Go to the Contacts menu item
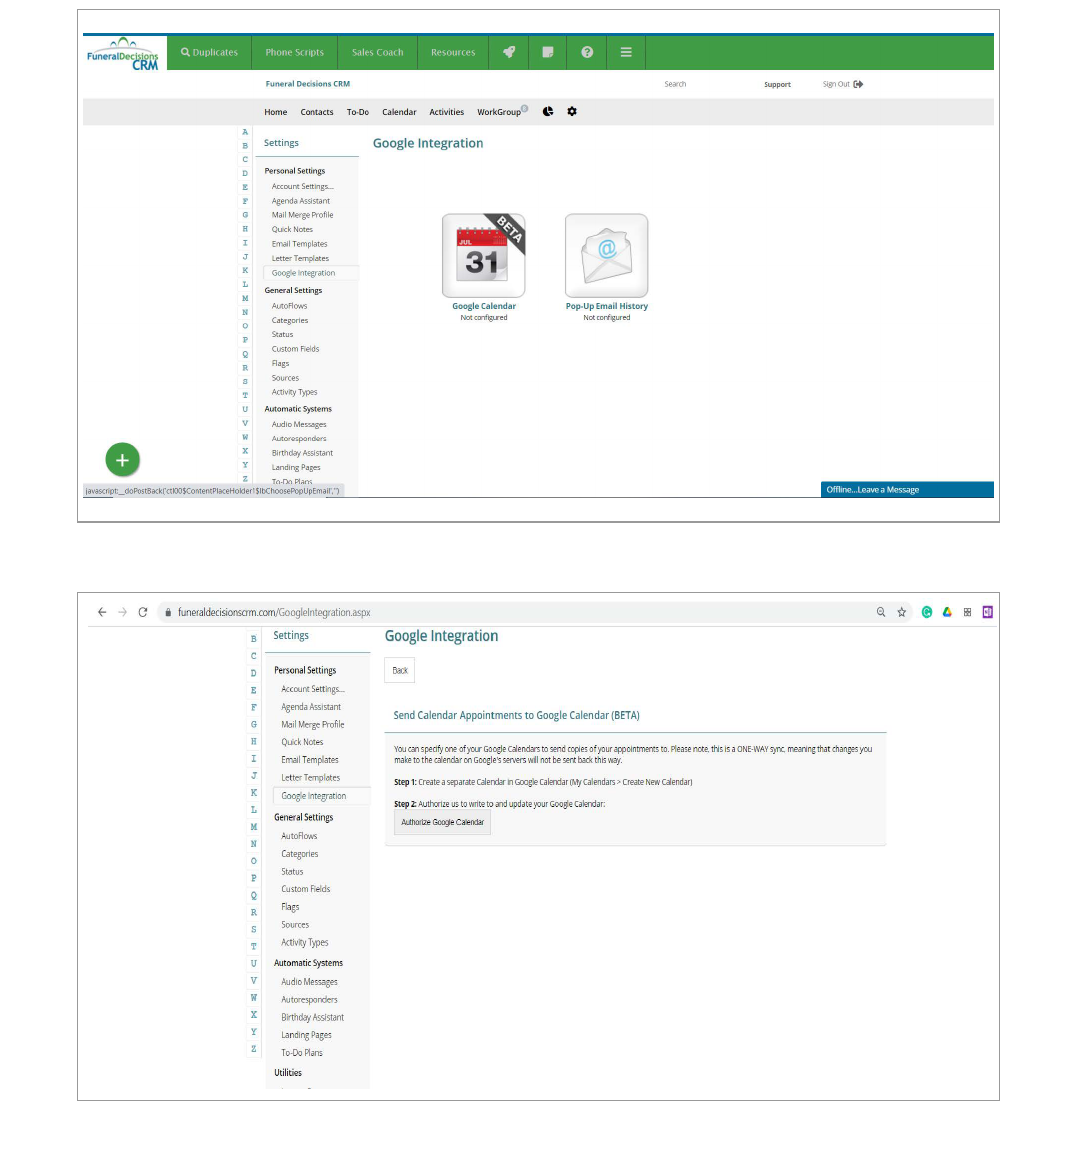The height and width of the screenshot is (1161, 1075). click(317, 112)
